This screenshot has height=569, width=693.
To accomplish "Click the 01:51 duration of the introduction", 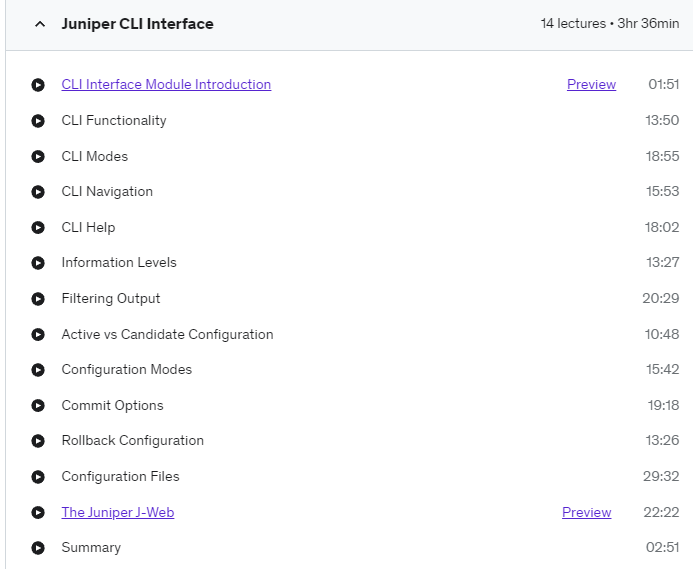I will (663, 84).
